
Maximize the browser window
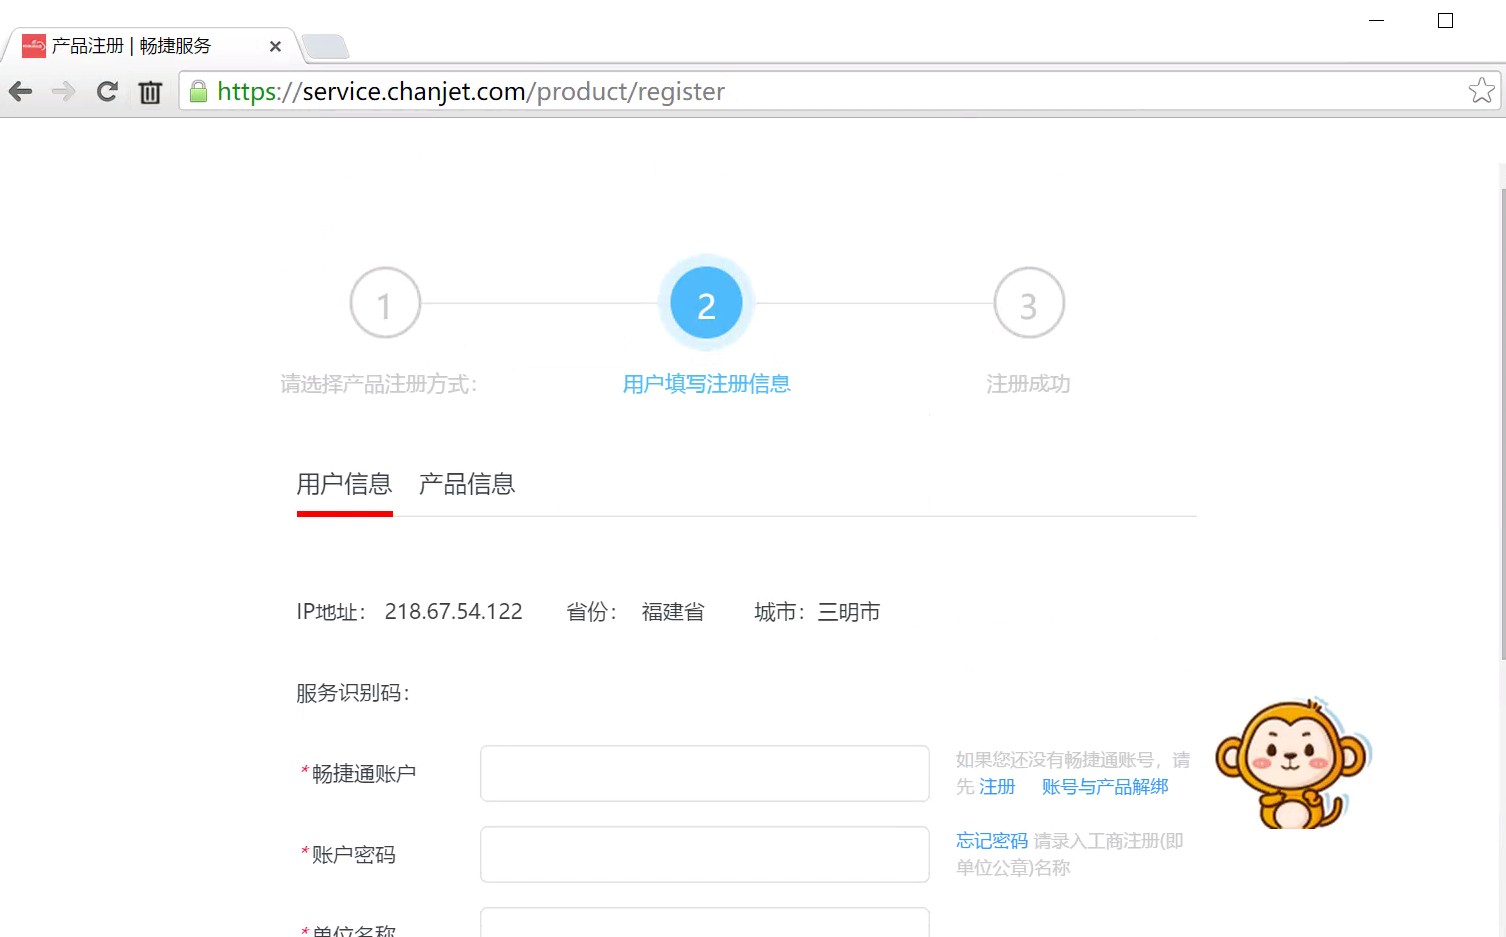pos(1445,20)
